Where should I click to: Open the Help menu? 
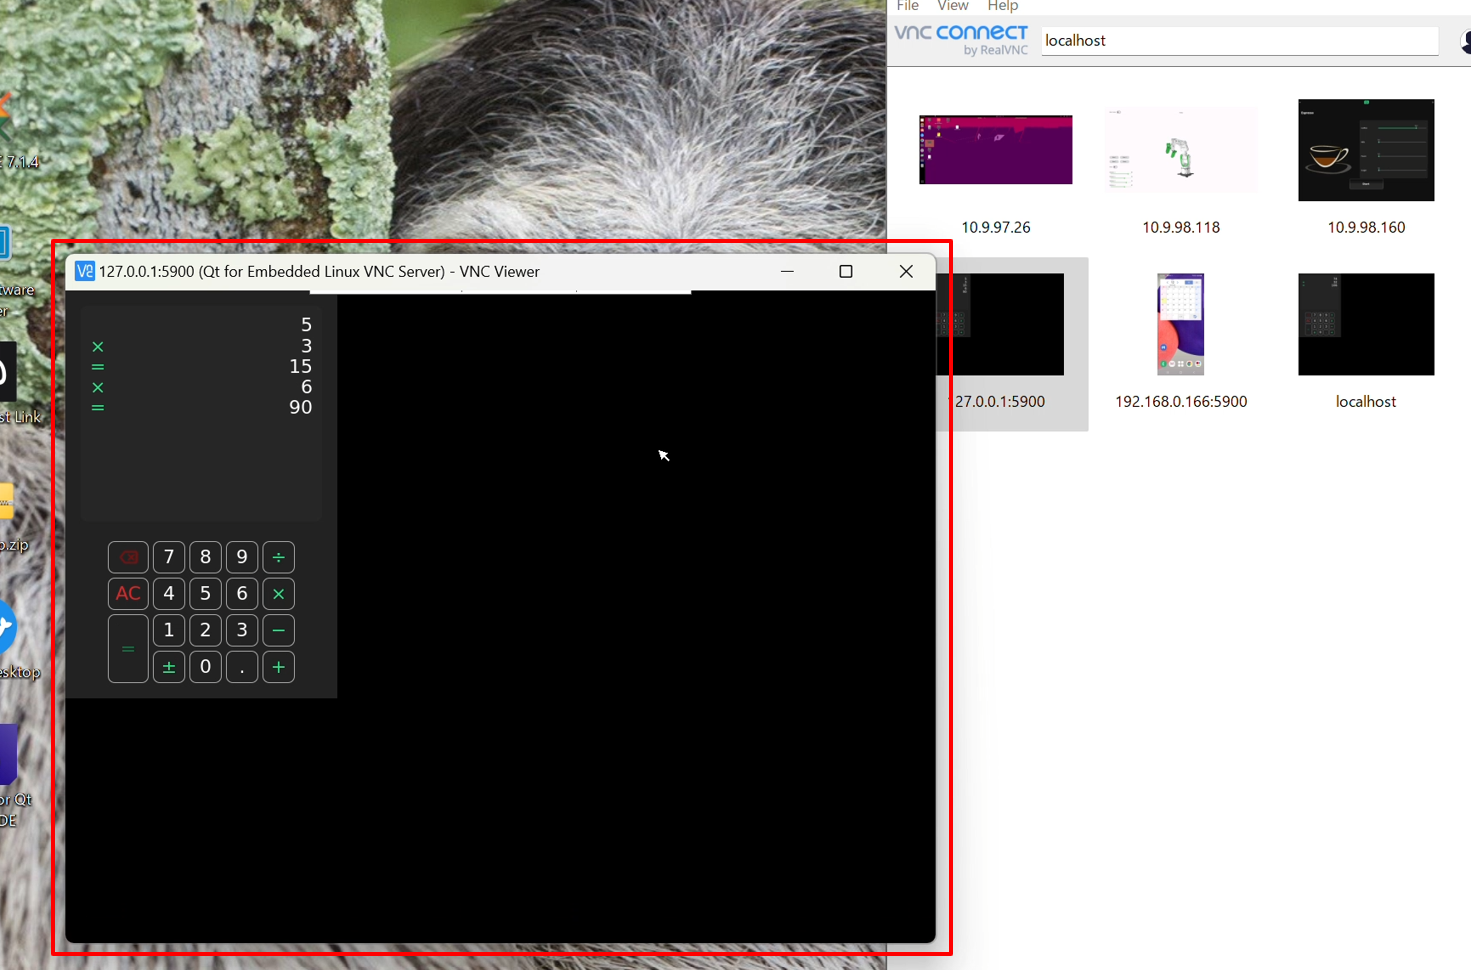click(x=1002, y=6)
